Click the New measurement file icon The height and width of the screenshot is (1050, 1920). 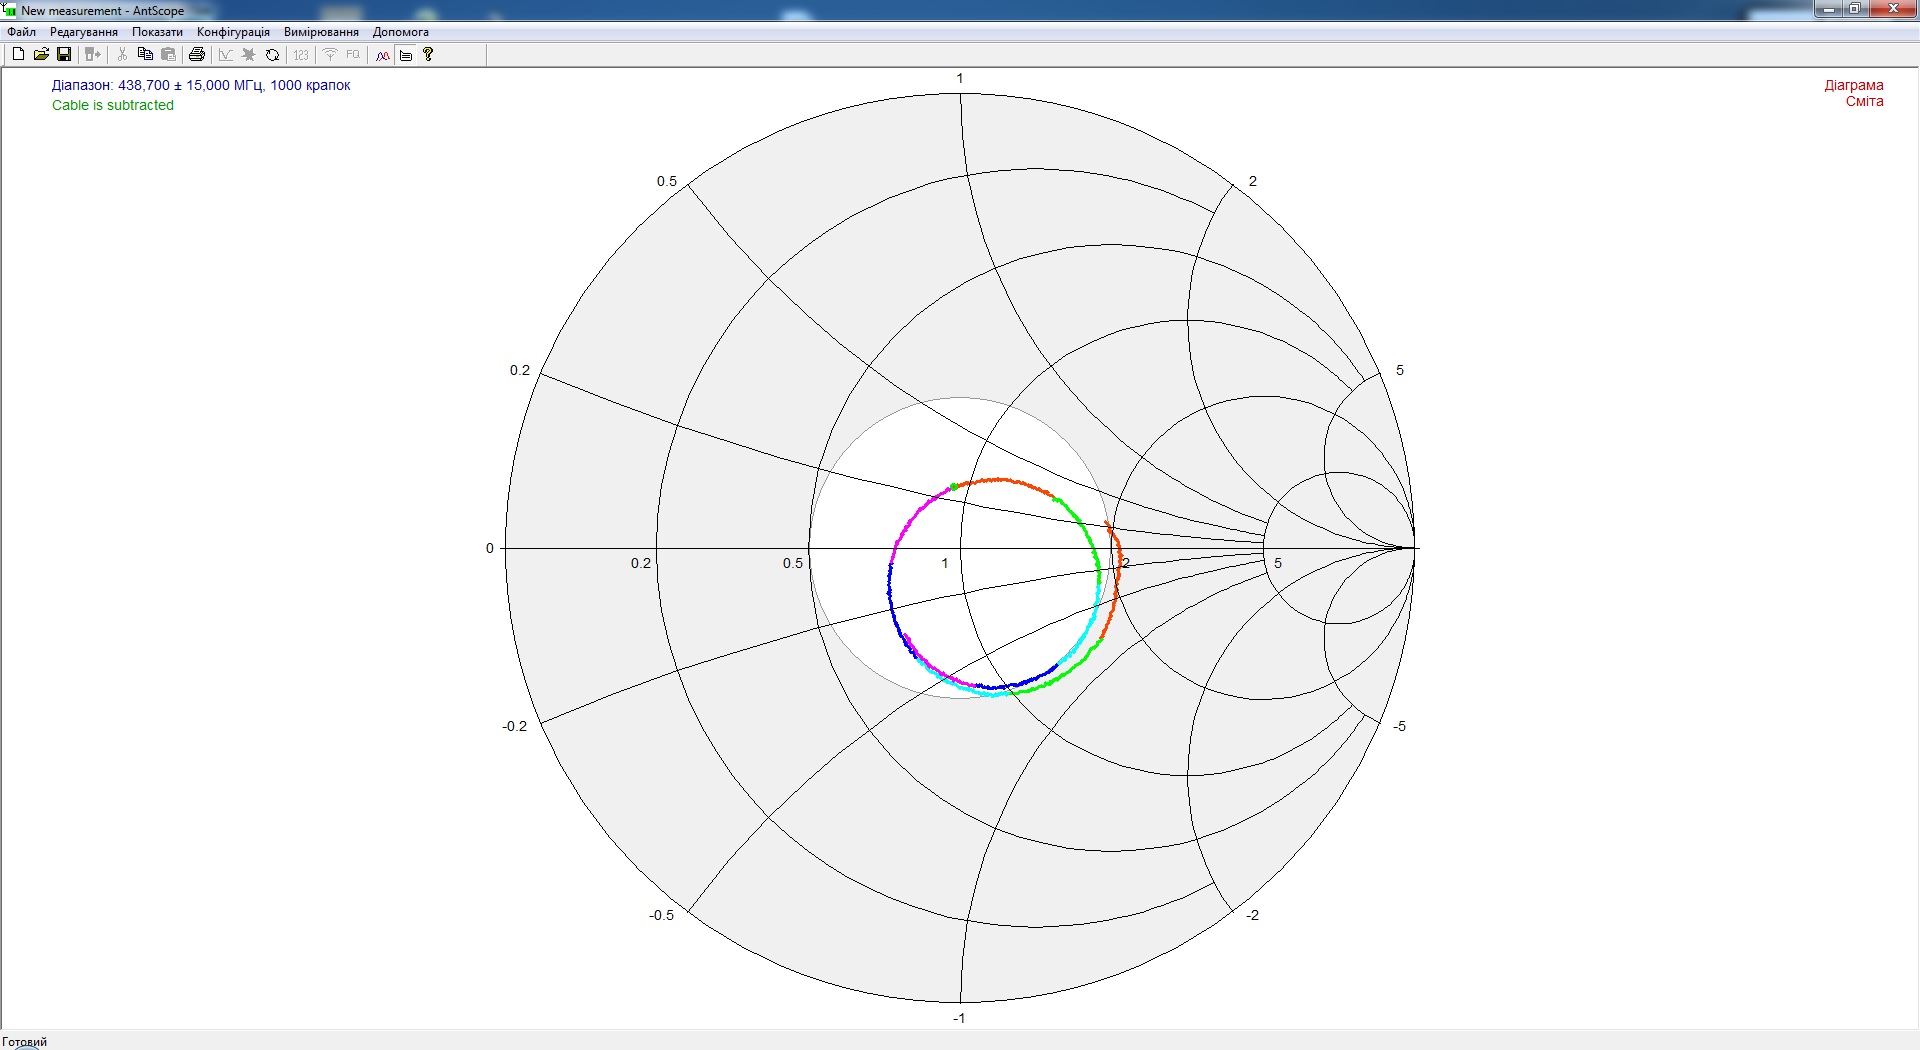pyautogui.click(x=18, y=55)
